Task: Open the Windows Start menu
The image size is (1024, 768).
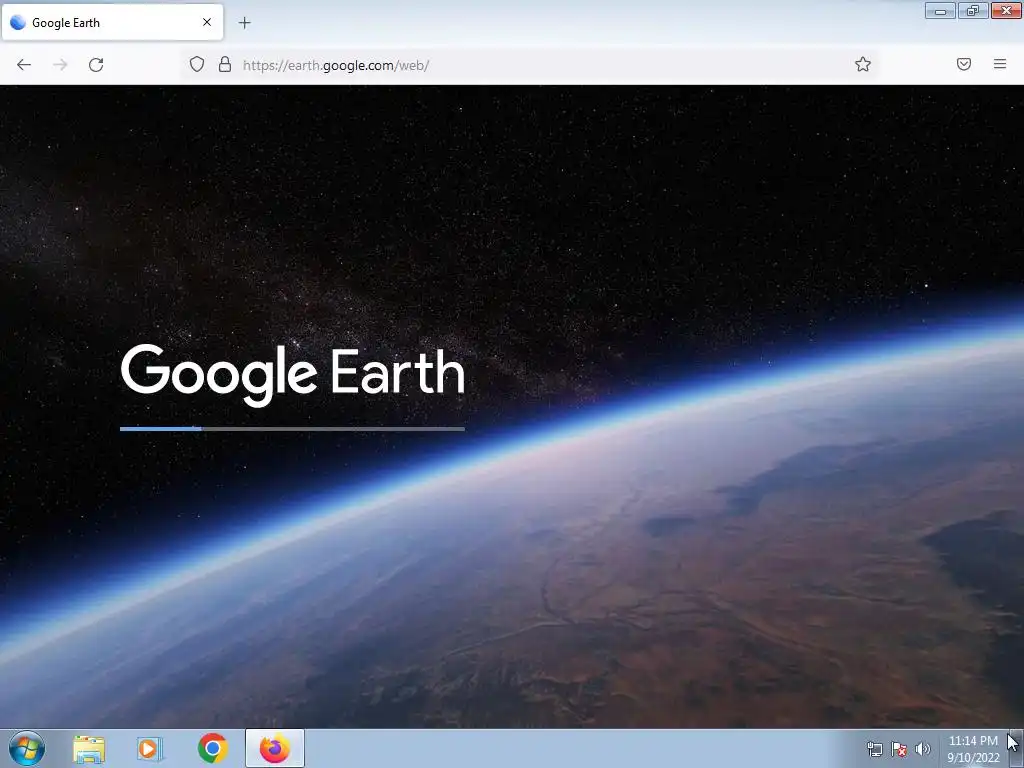Action: tap(27, 748)
